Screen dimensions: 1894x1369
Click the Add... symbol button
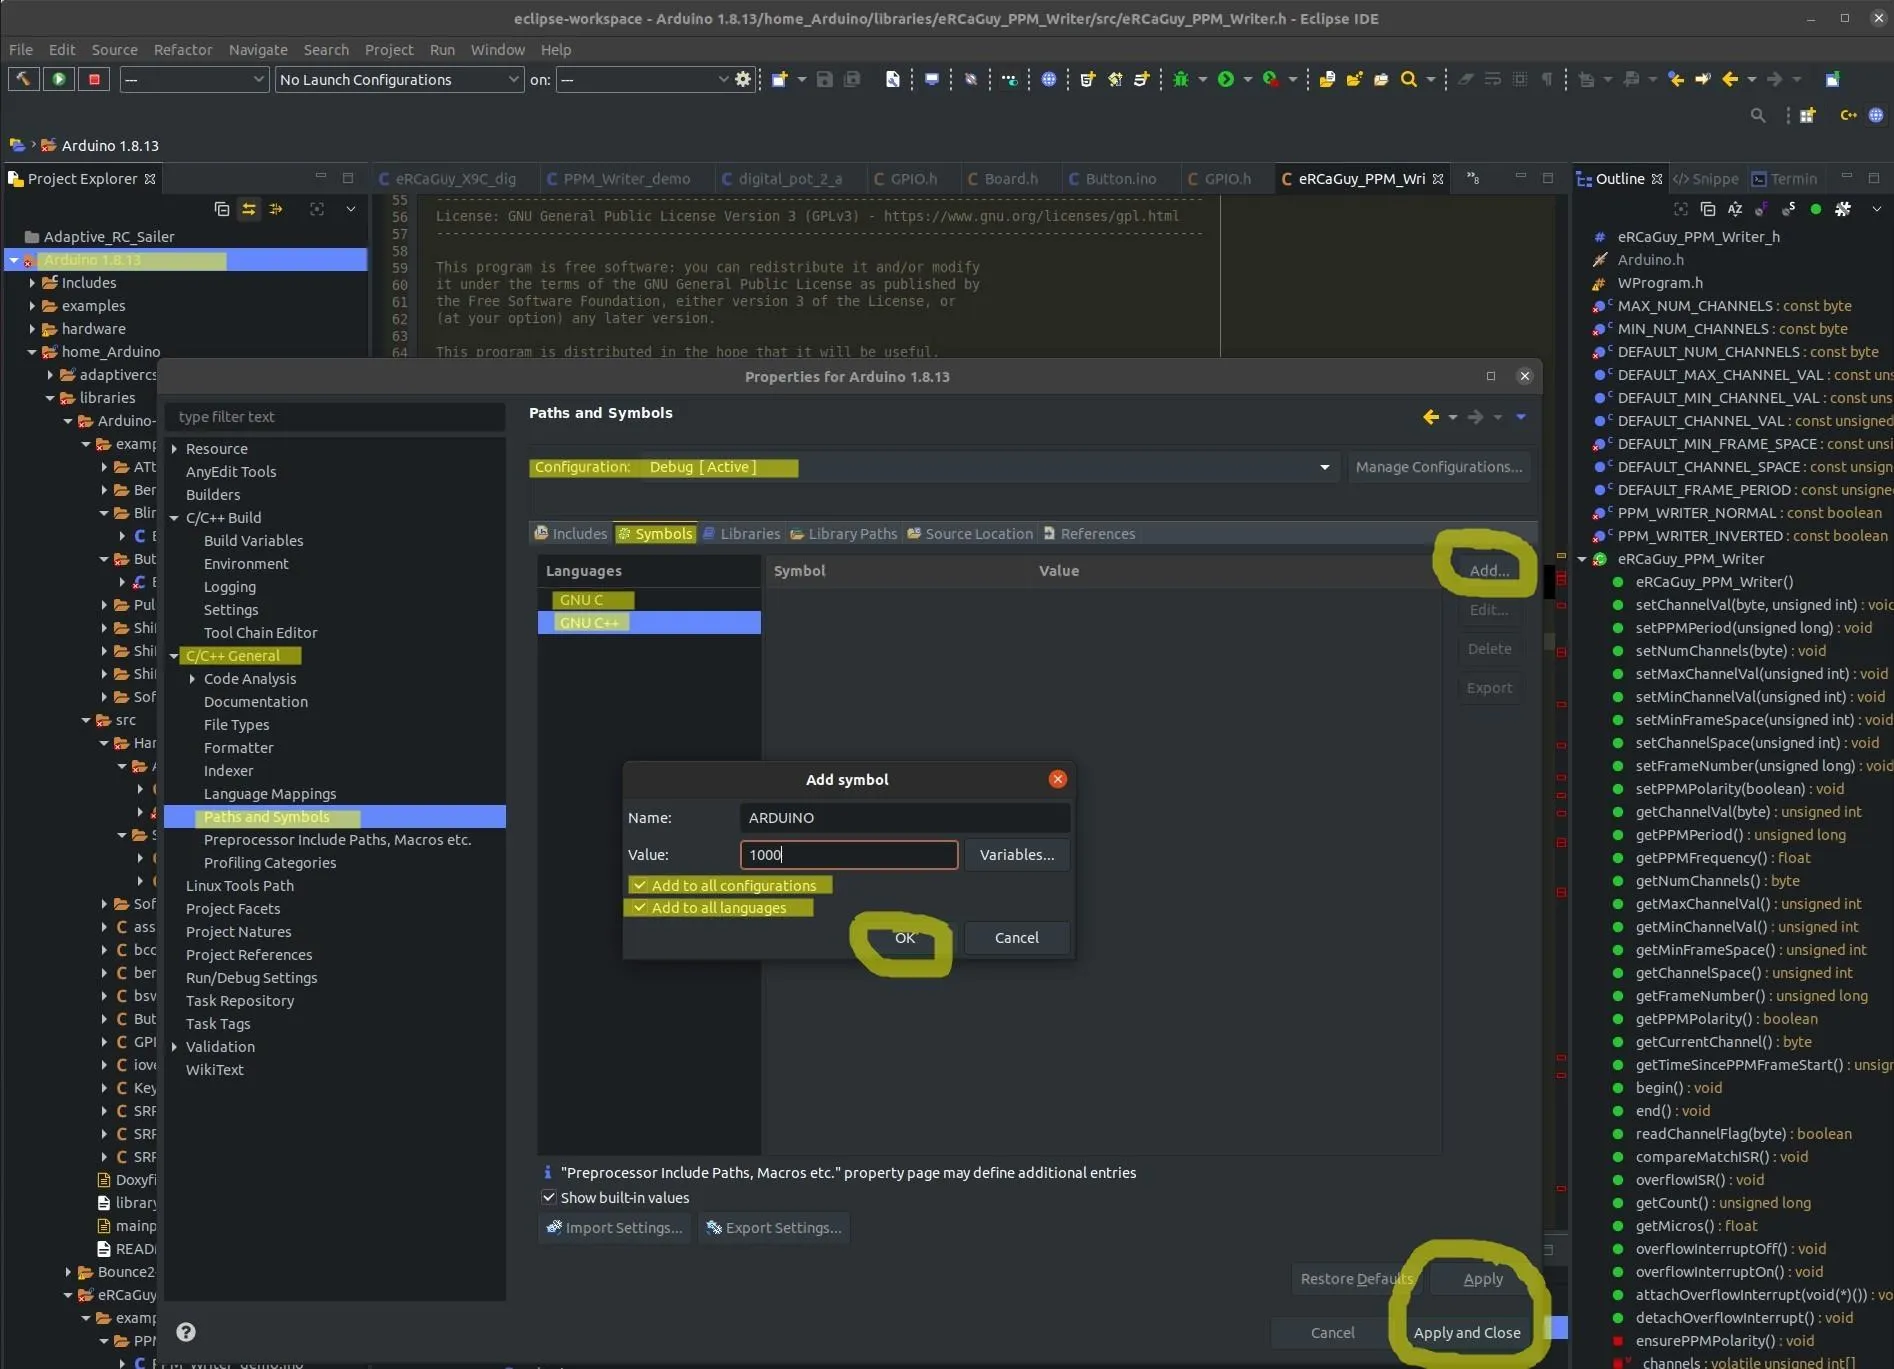point(1489,570)
